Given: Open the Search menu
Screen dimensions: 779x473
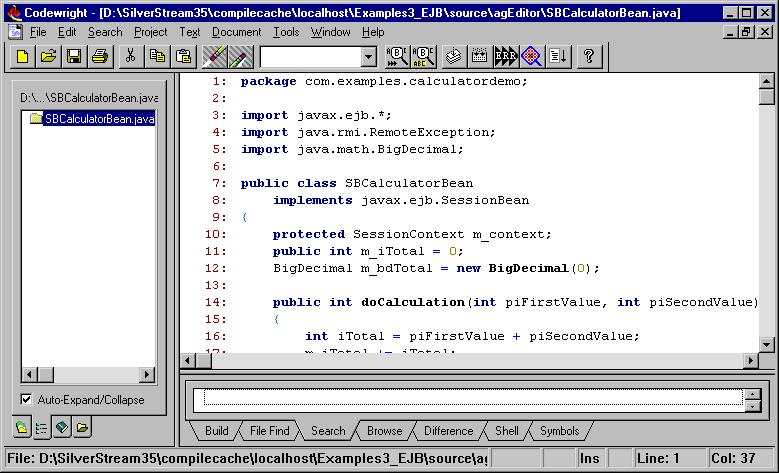Looking at the screenshot, I should pyautogui.click(x=105, y=32).
